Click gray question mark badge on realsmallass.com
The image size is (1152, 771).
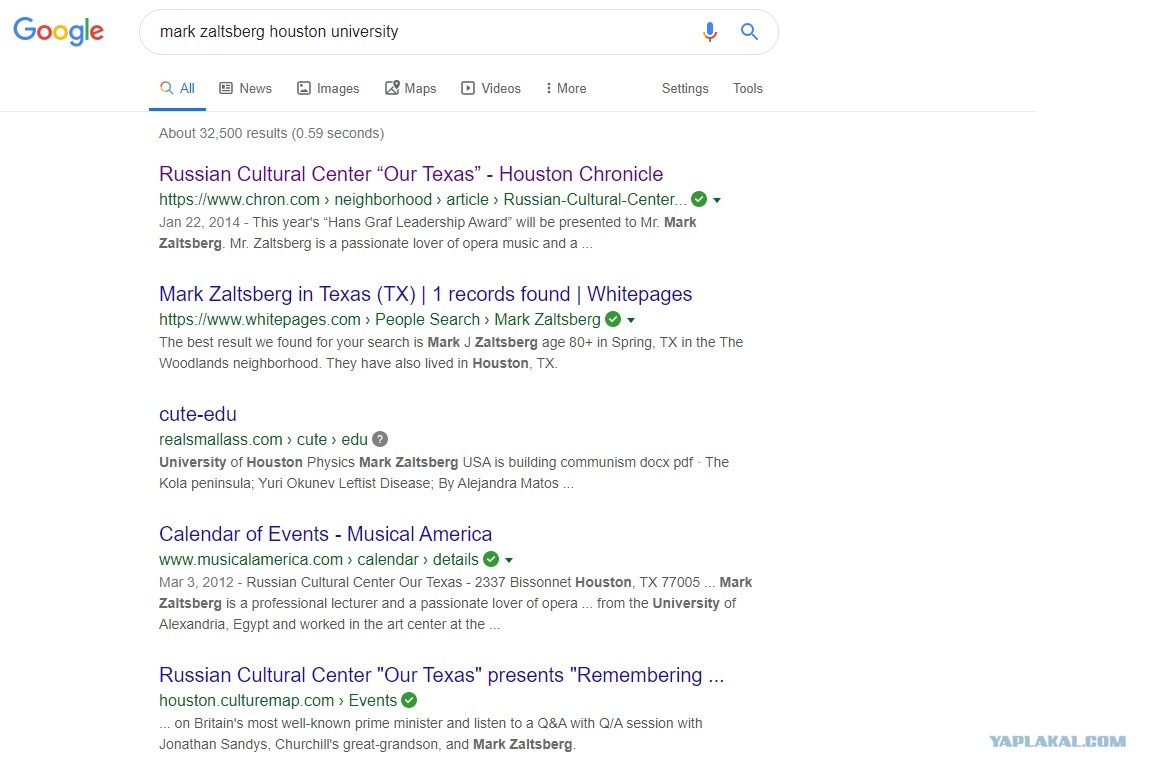click(x=380, y=439)
